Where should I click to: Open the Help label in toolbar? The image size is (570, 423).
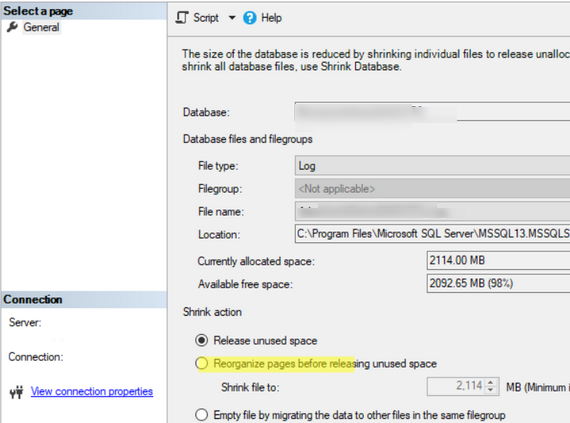(x=271, y=18)
